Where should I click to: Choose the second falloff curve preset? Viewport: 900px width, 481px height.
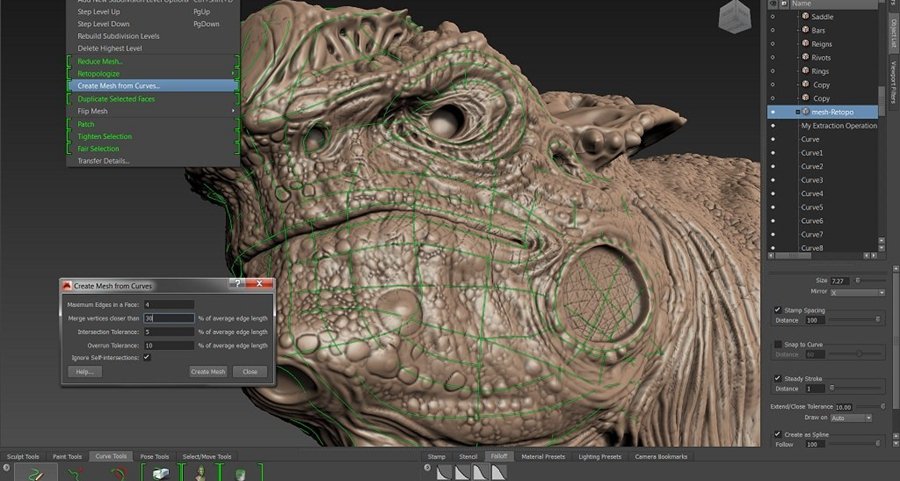coord(463,472)
